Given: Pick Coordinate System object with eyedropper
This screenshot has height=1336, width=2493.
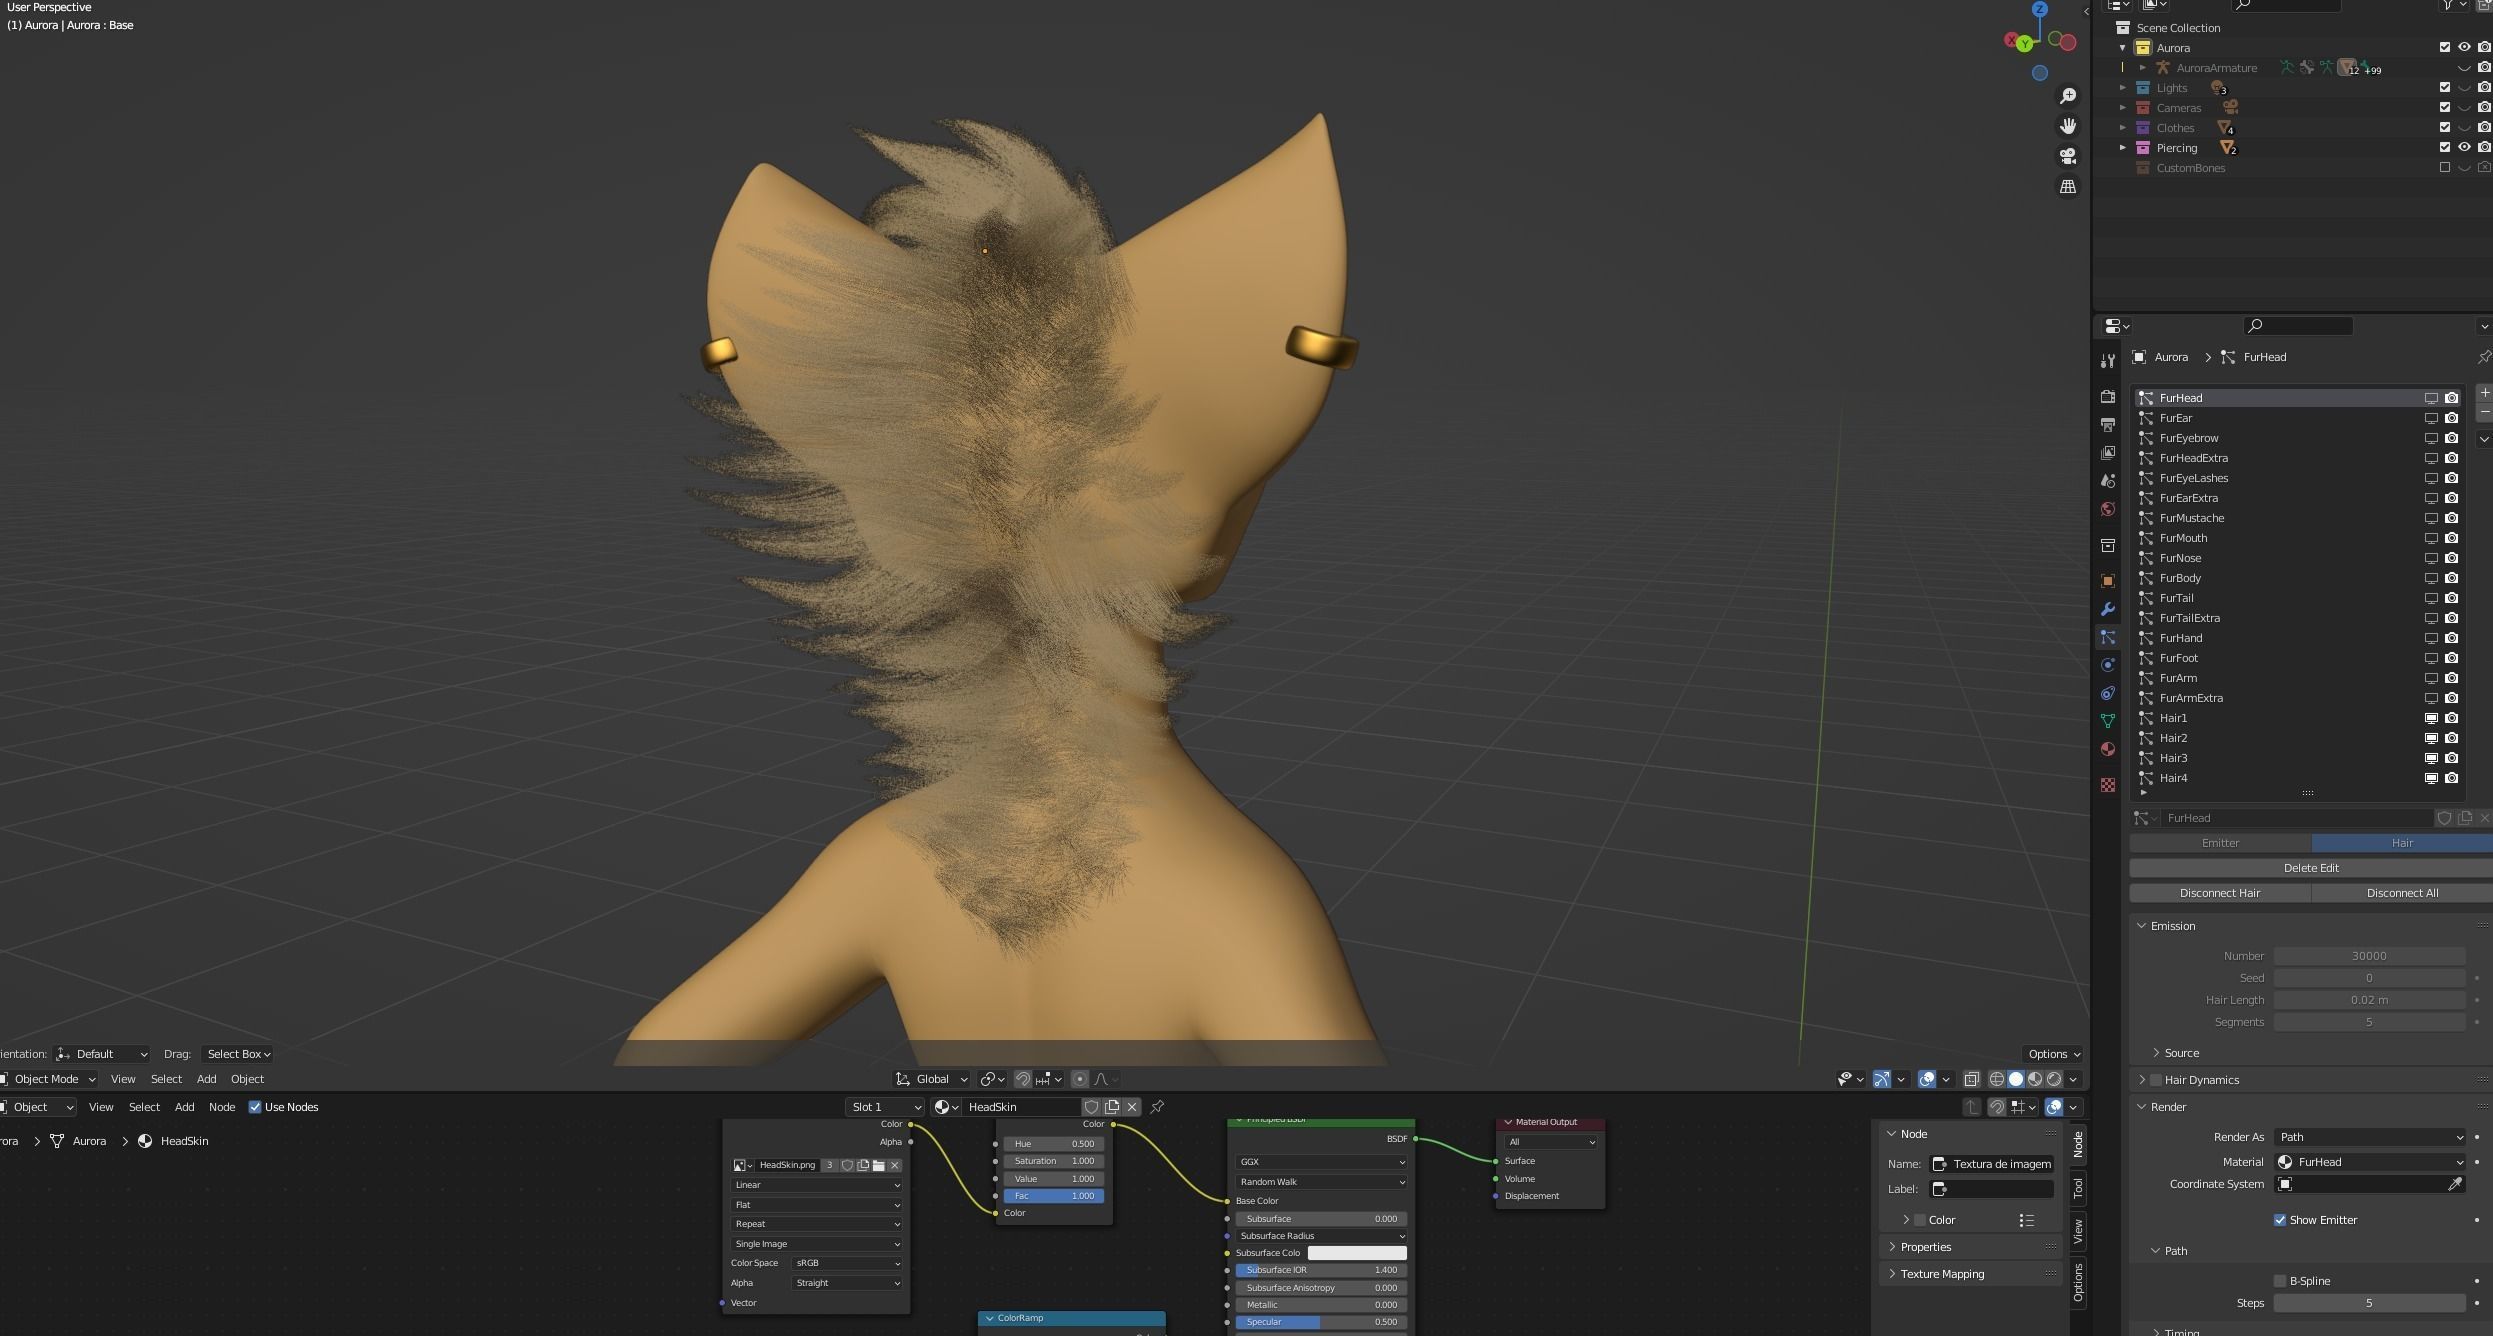Looking at the screenshot, I should [x=2454, y=1184].
